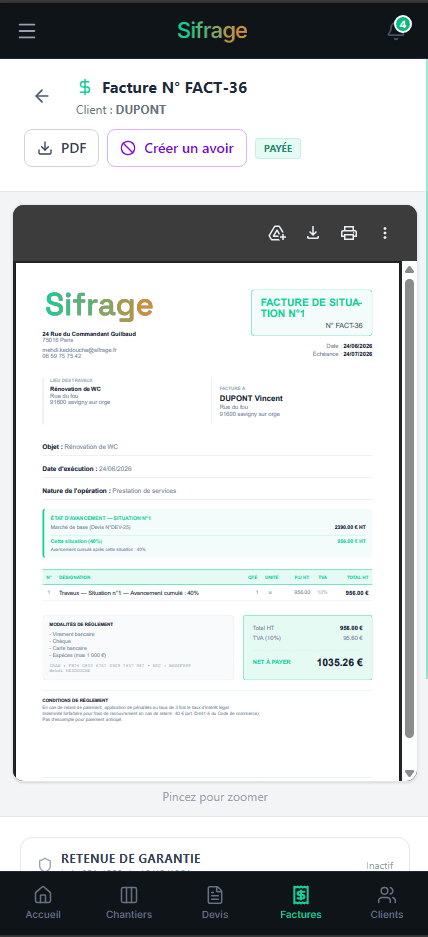Print the document with the printer icon

click(349, 233)
